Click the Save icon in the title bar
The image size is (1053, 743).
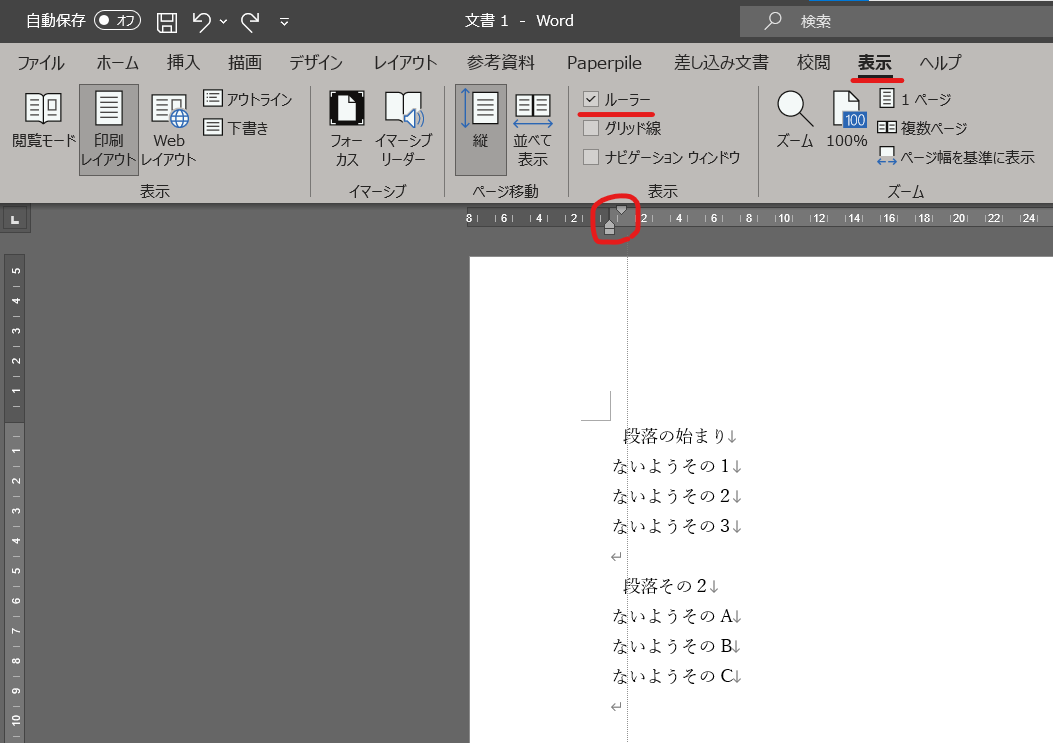167,21
